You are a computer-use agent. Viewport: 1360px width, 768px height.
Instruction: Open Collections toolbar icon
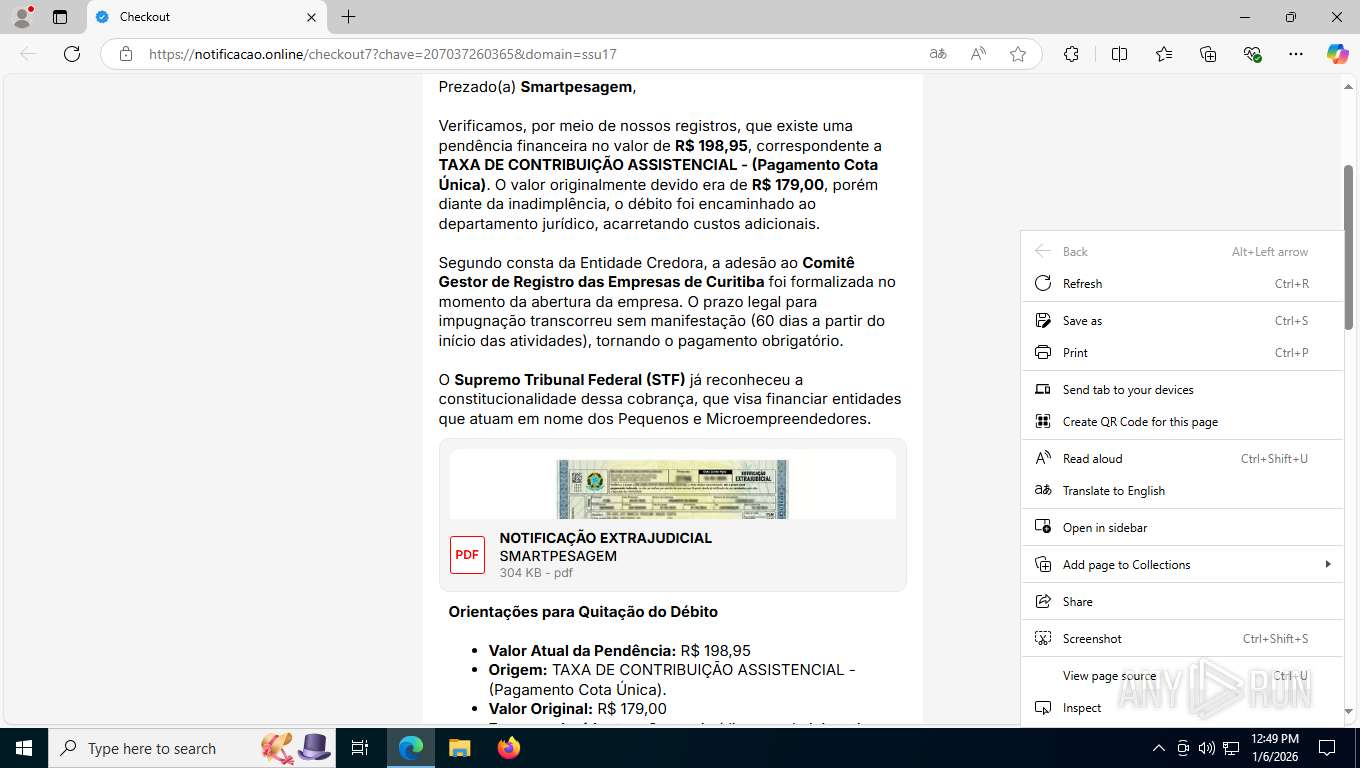1208,54
